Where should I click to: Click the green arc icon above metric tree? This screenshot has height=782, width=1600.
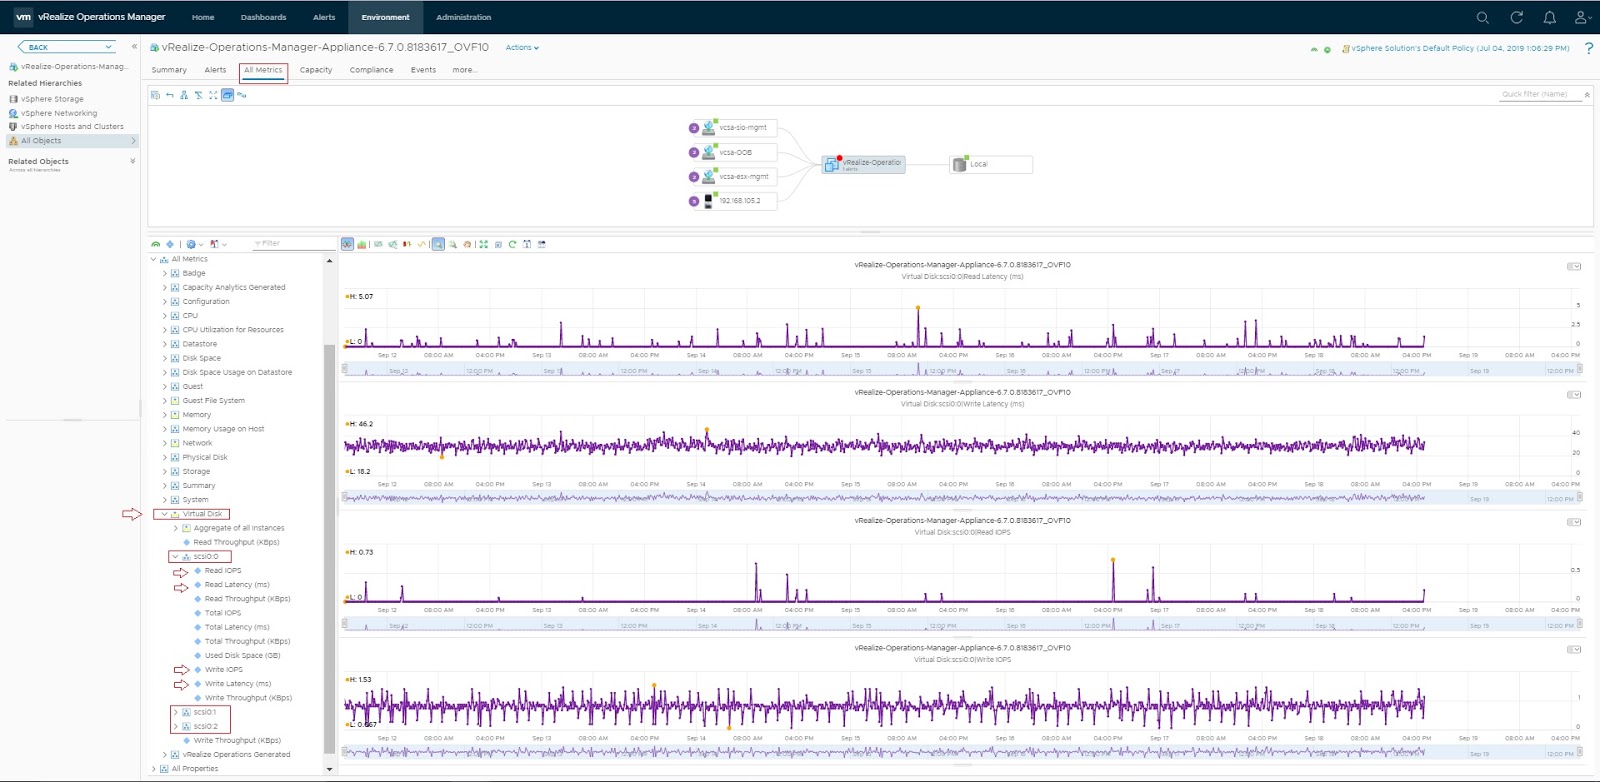155,244
